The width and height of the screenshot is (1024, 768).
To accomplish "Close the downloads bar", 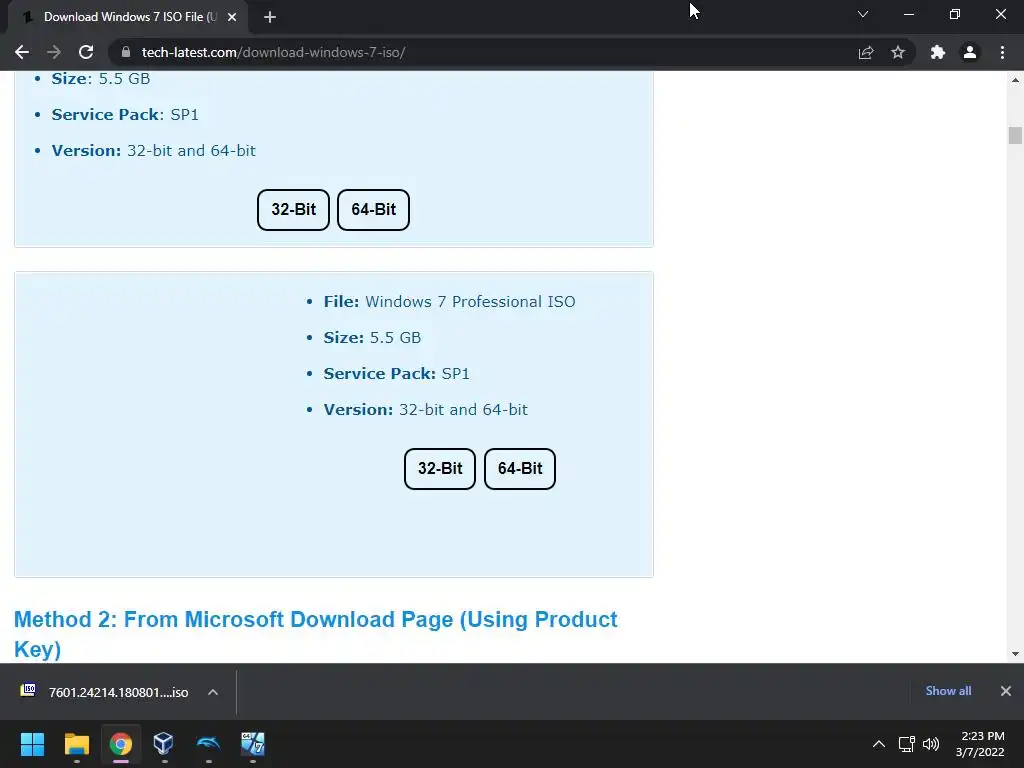I will [1006, 691].
